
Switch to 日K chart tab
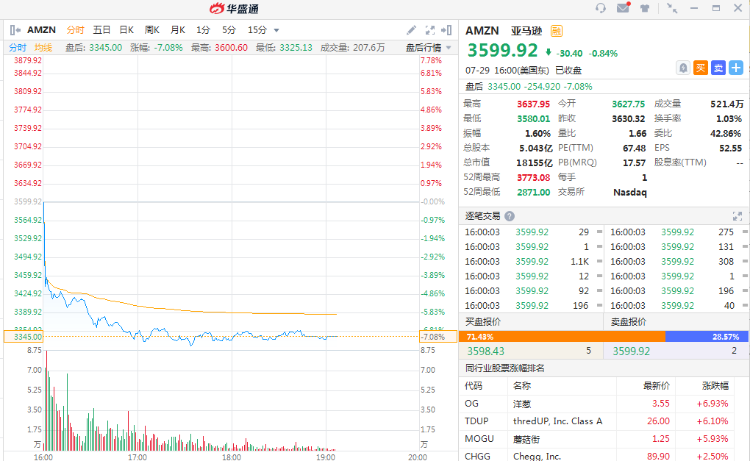[x=126, y=30]
